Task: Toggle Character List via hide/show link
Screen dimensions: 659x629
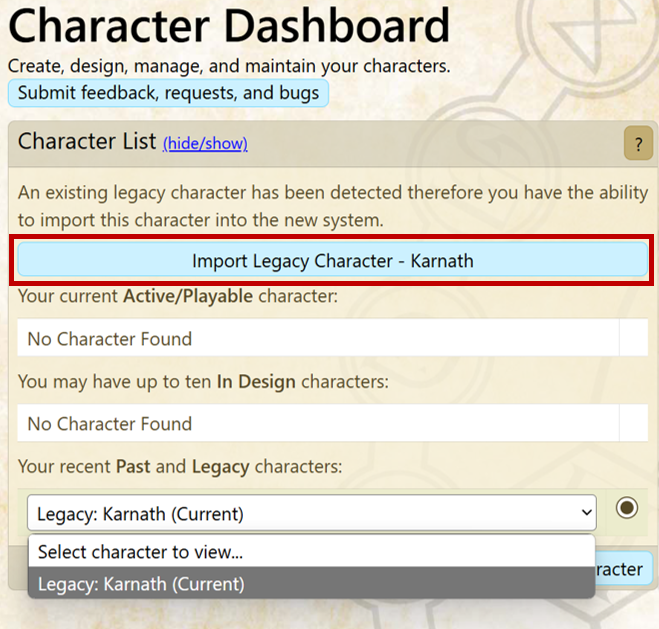Action: pos(205,144)
